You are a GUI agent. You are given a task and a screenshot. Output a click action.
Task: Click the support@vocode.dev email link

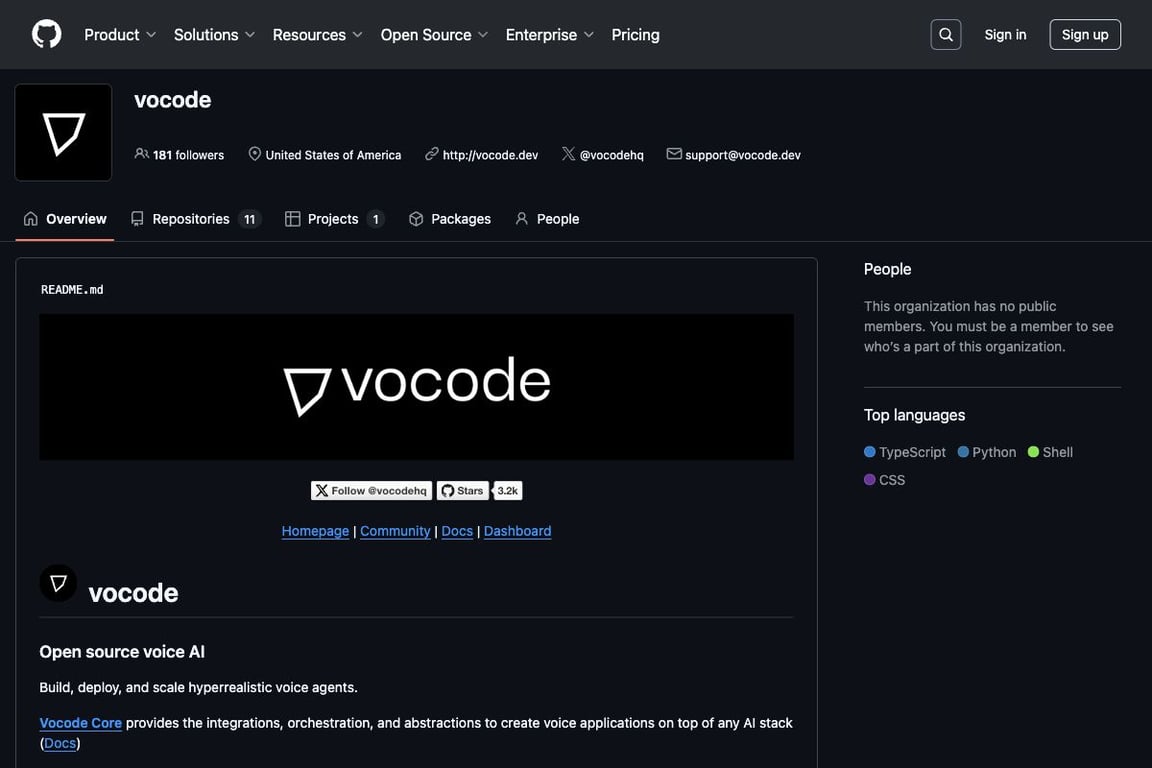(x=743, y=155)
